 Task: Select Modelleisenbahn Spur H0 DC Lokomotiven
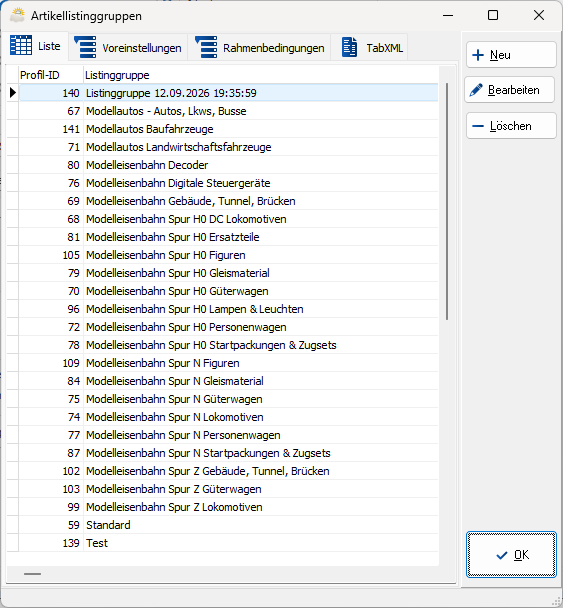(x=228, y=219)
